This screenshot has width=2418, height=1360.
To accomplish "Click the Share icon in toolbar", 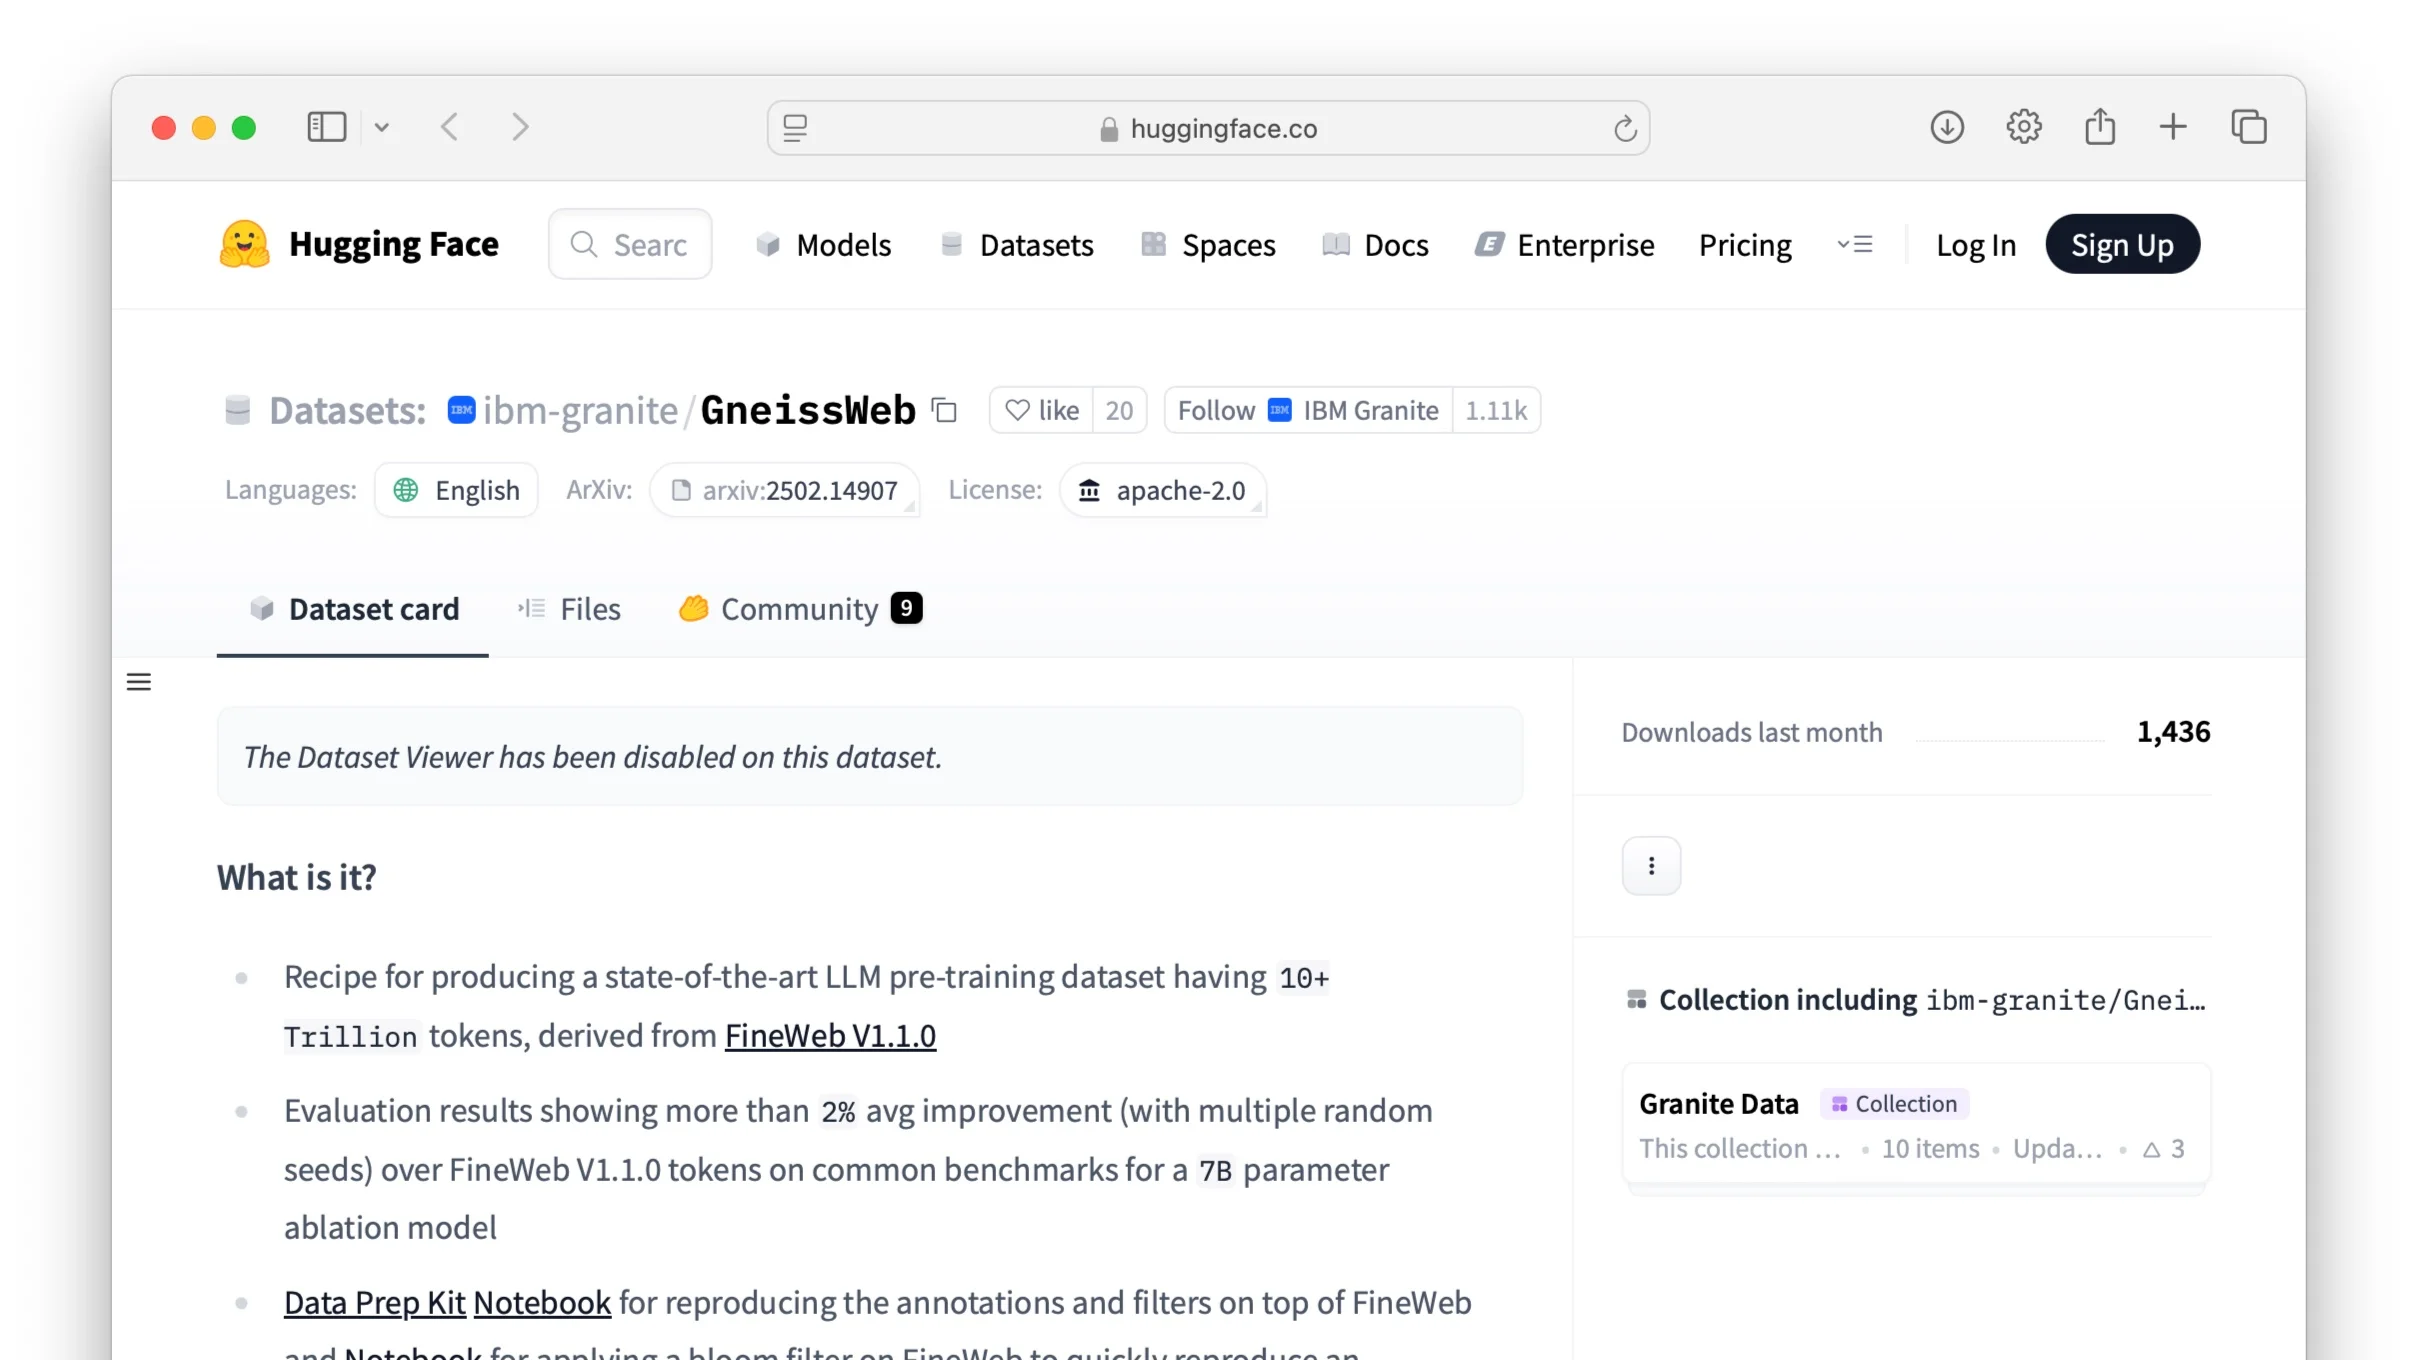I will 2100,127.
